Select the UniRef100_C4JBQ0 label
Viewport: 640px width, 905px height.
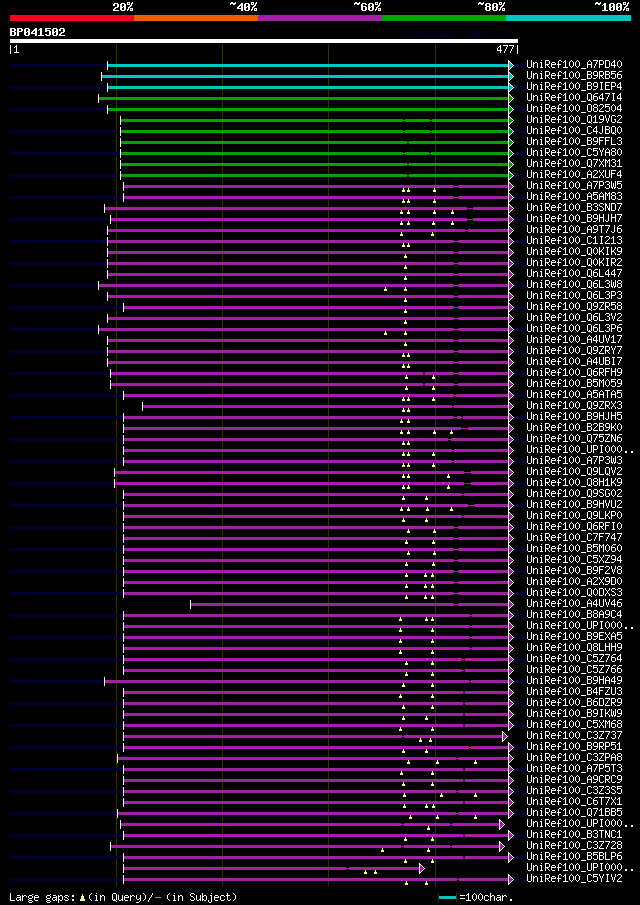click(574, 130)
